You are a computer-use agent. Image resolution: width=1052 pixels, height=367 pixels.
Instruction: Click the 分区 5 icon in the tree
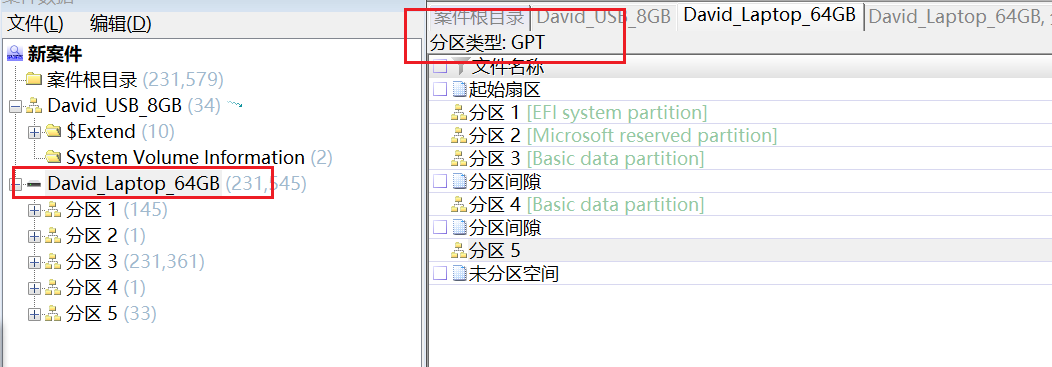pyautogui.click(x=54, y=313)
